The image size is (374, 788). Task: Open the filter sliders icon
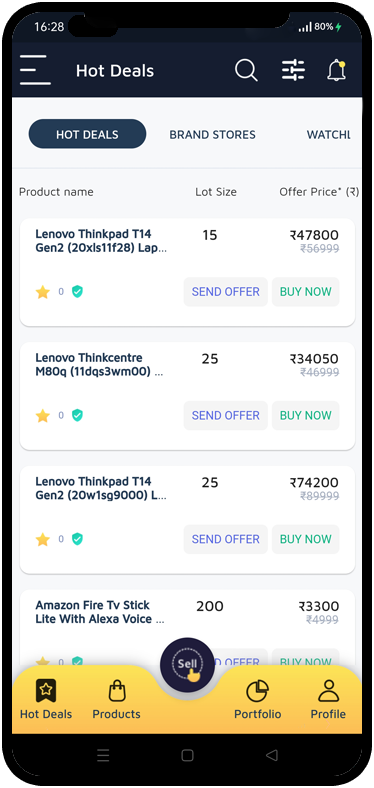[293, 70]
